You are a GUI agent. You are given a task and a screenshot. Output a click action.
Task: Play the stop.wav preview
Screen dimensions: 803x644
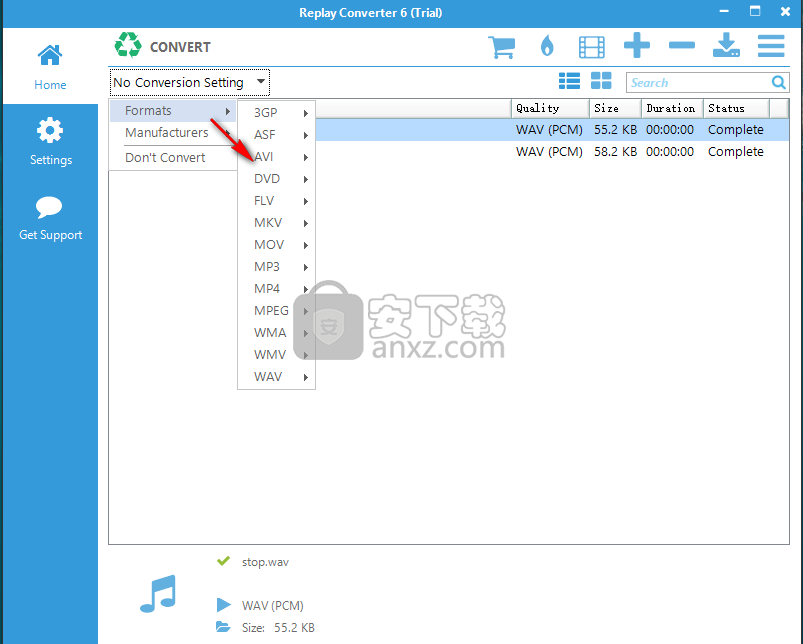[x=223, y=605]
